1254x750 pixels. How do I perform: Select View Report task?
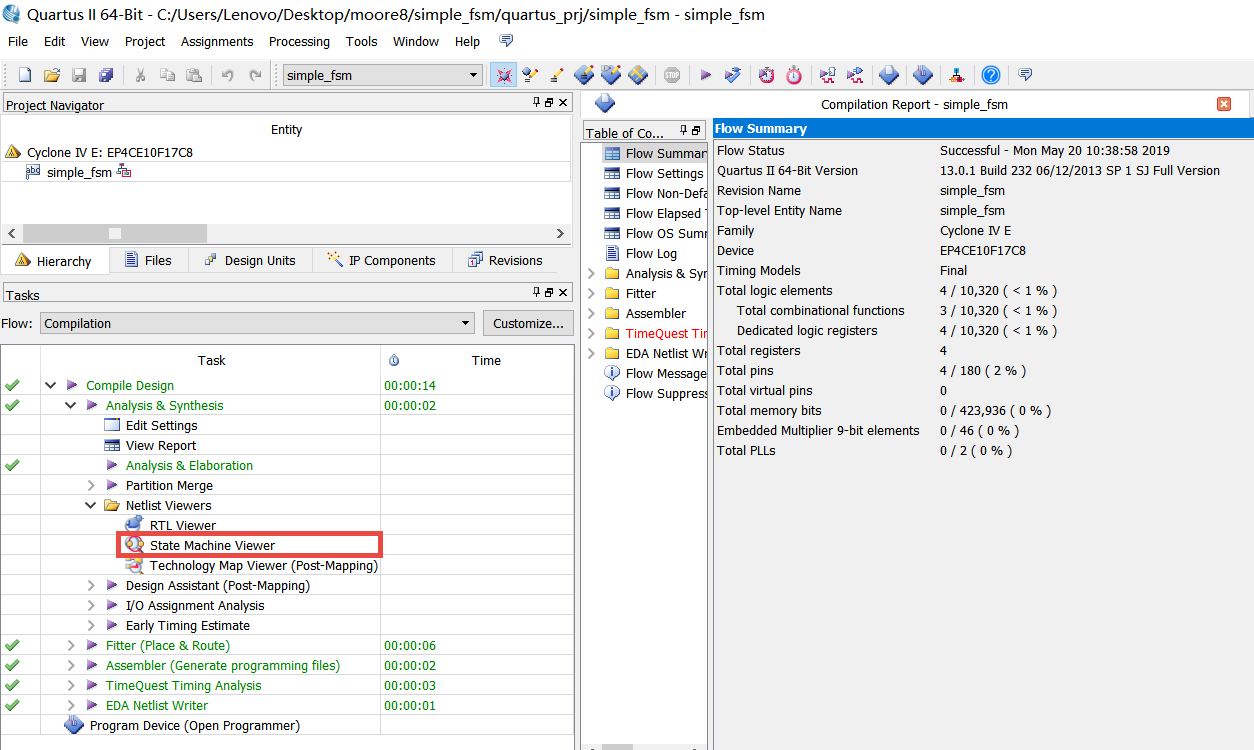160,445
